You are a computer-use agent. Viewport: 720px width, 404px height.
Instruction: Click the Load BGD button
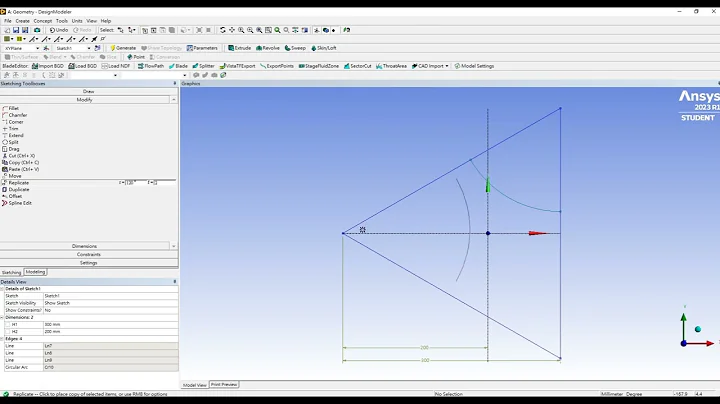click(x=83, y=66)
